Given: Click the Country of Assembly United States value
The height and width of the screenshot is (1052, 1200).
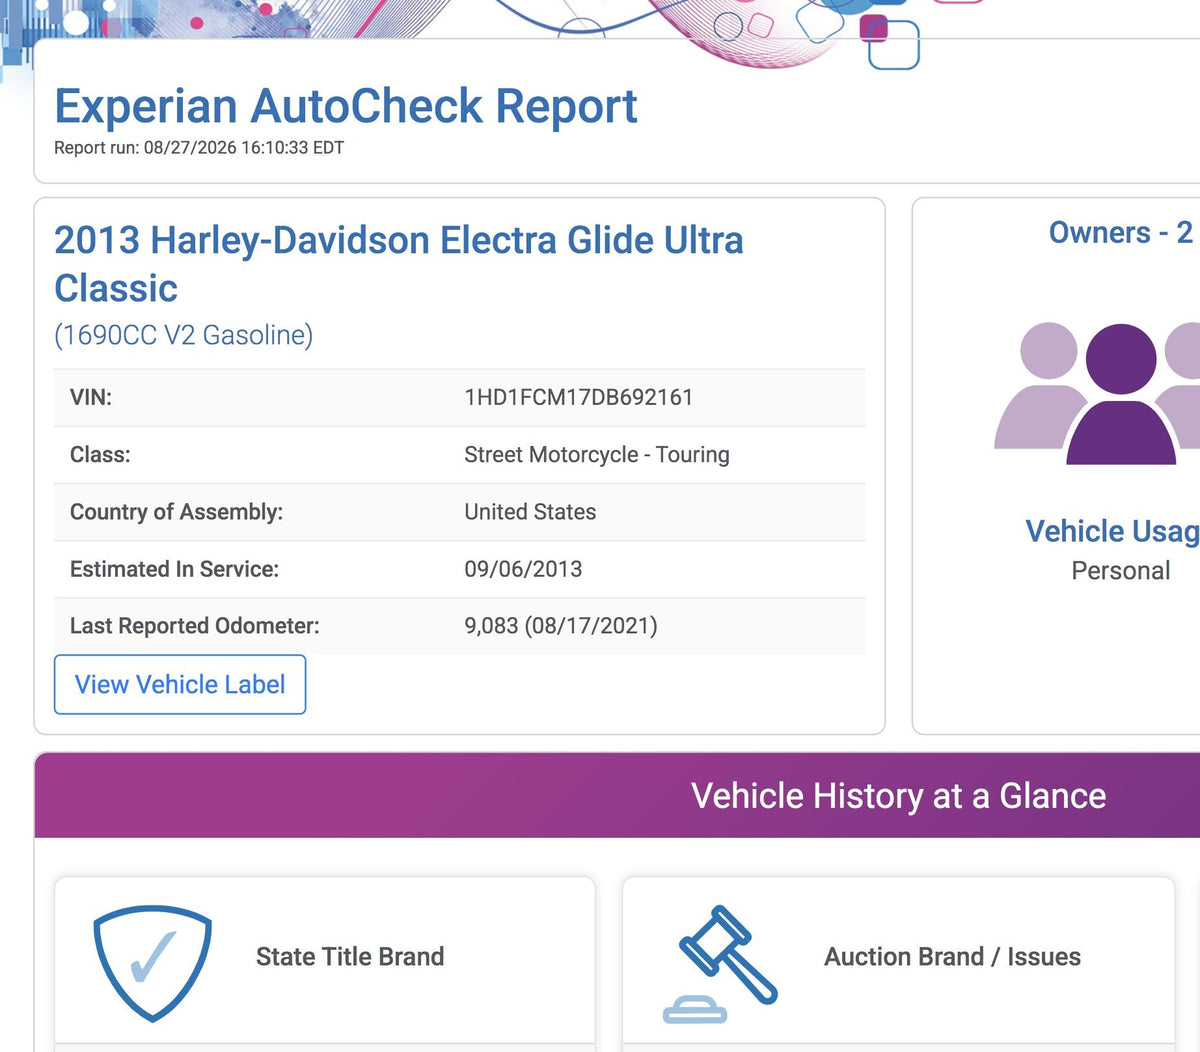Looking at the screenshot, I should click(x=530, y=512).
